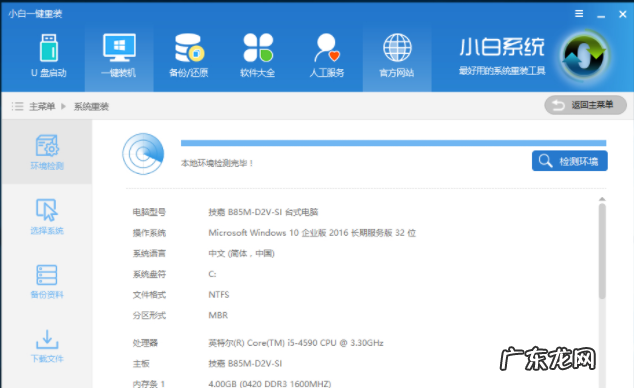Open the hamburger menu in title bar
Viewport: 634px width, 388px height.
pyautogui.click(x=579, y=14)
